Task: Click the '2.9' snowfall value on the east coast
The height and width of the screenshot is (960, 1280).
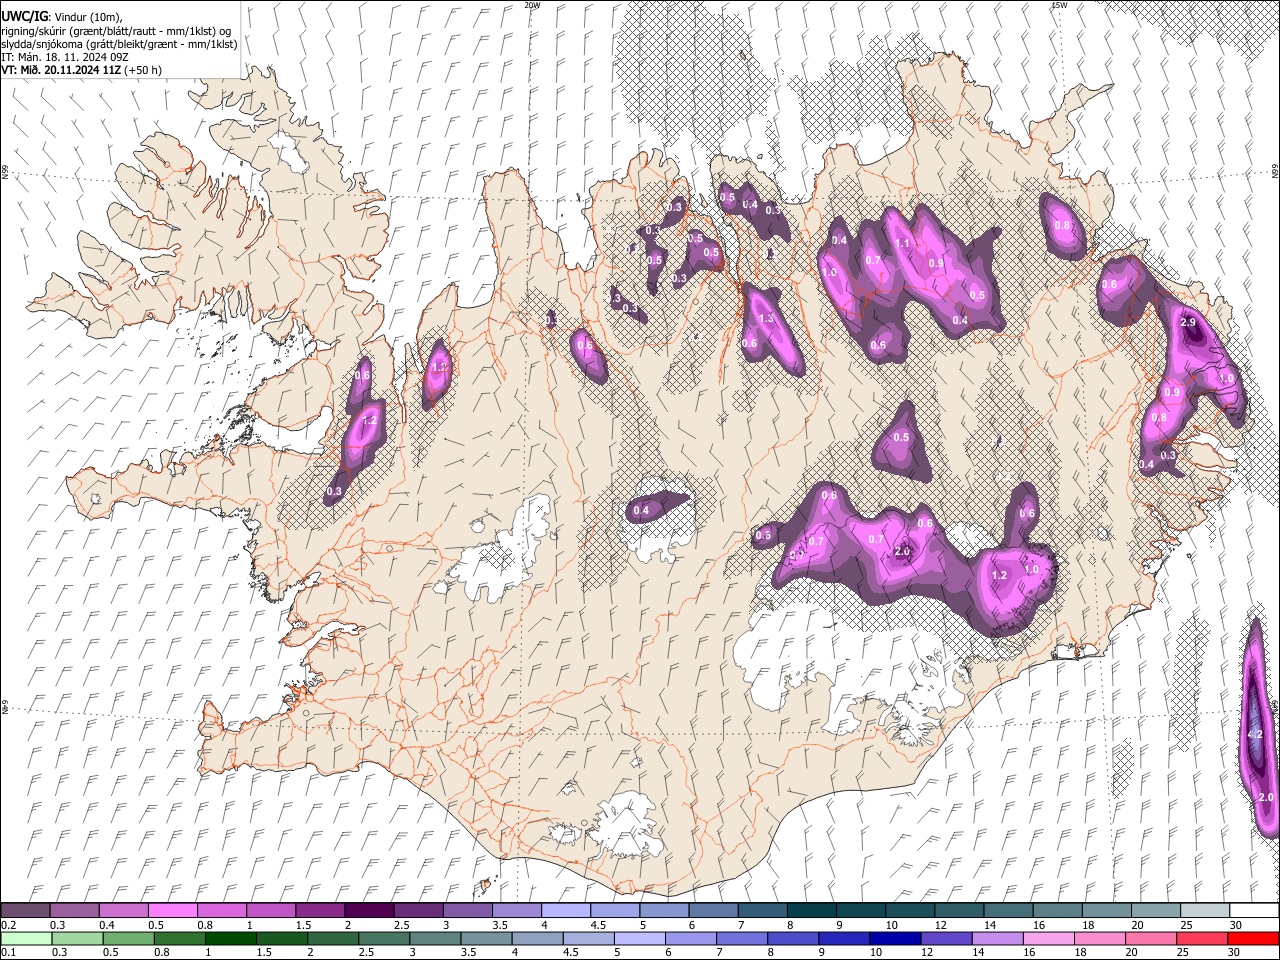Action: [1188, 323]
